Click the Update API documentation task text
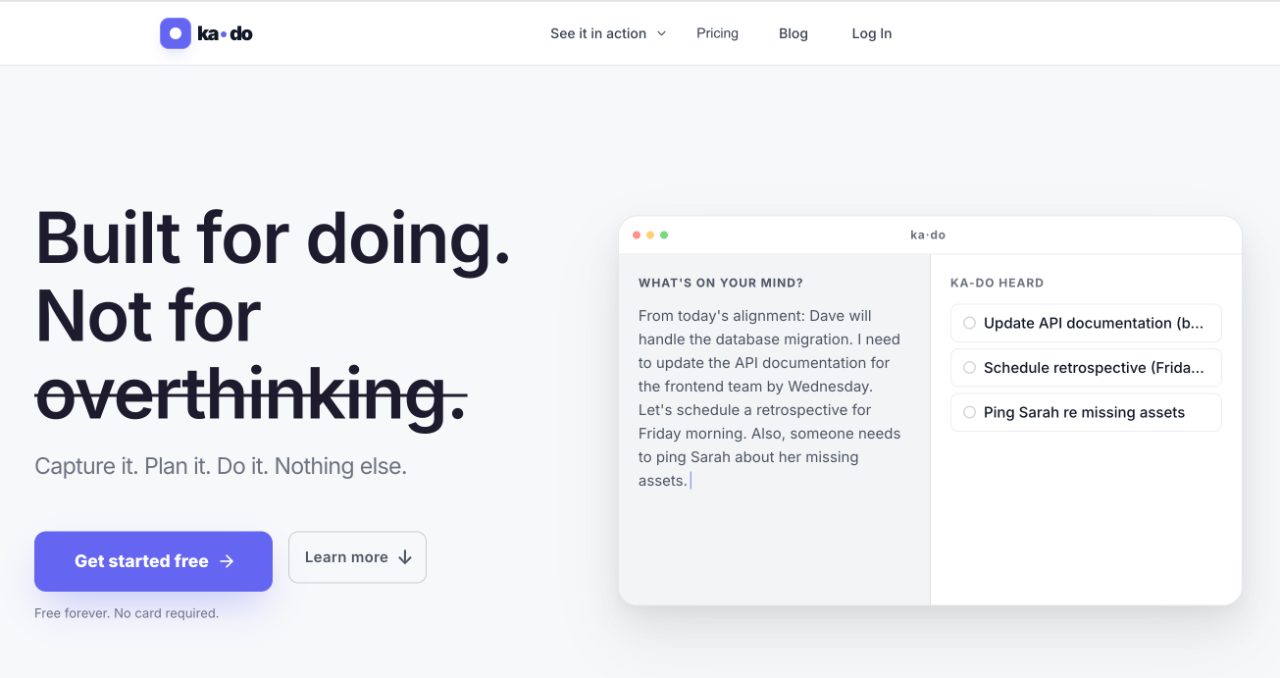1280x678 pixels. tap(1094, 323)
